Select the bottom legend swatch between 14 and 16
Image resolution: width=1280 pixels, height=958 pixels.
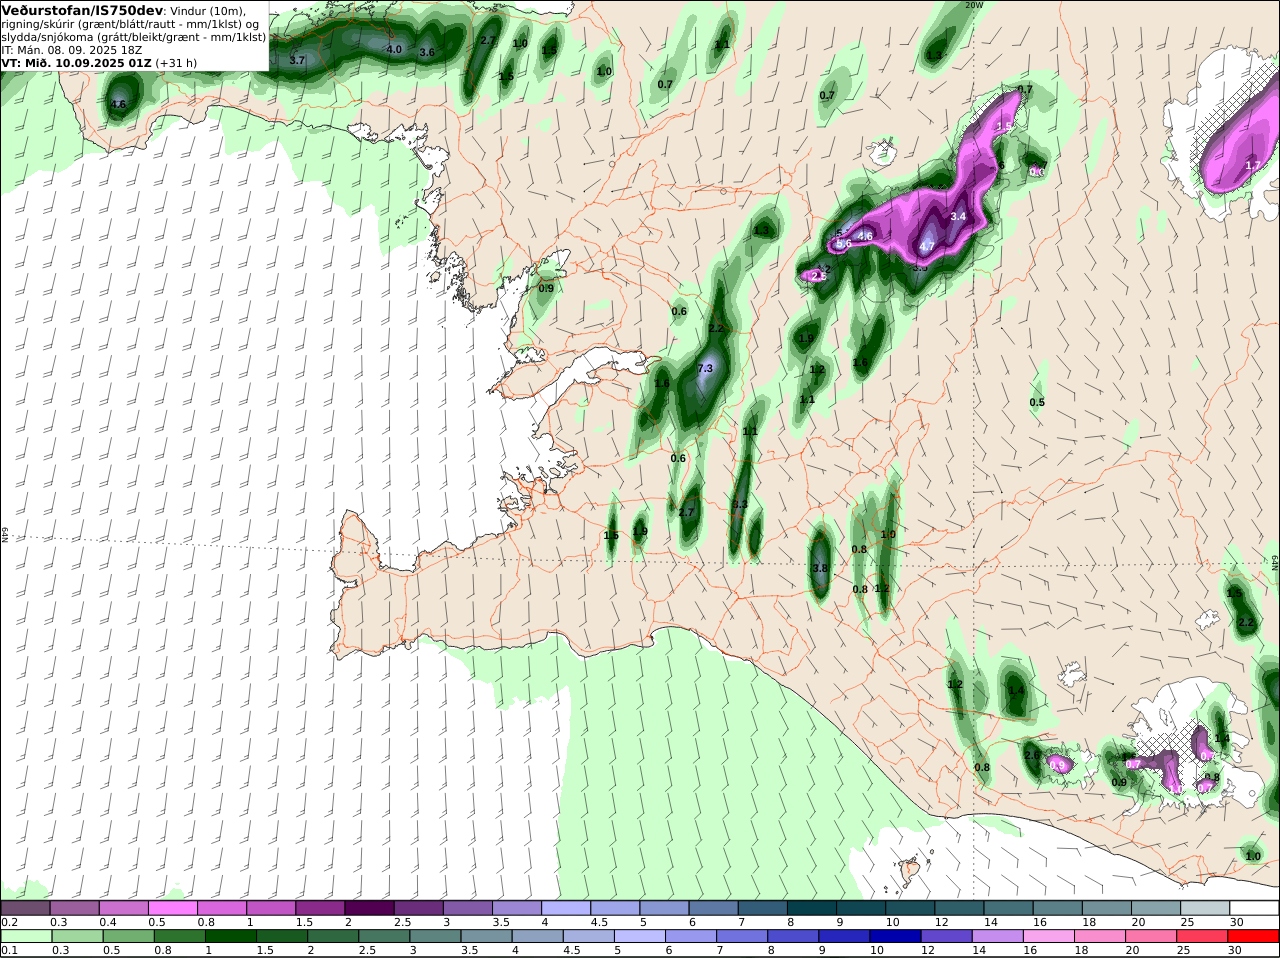click(x=998, y=937)
